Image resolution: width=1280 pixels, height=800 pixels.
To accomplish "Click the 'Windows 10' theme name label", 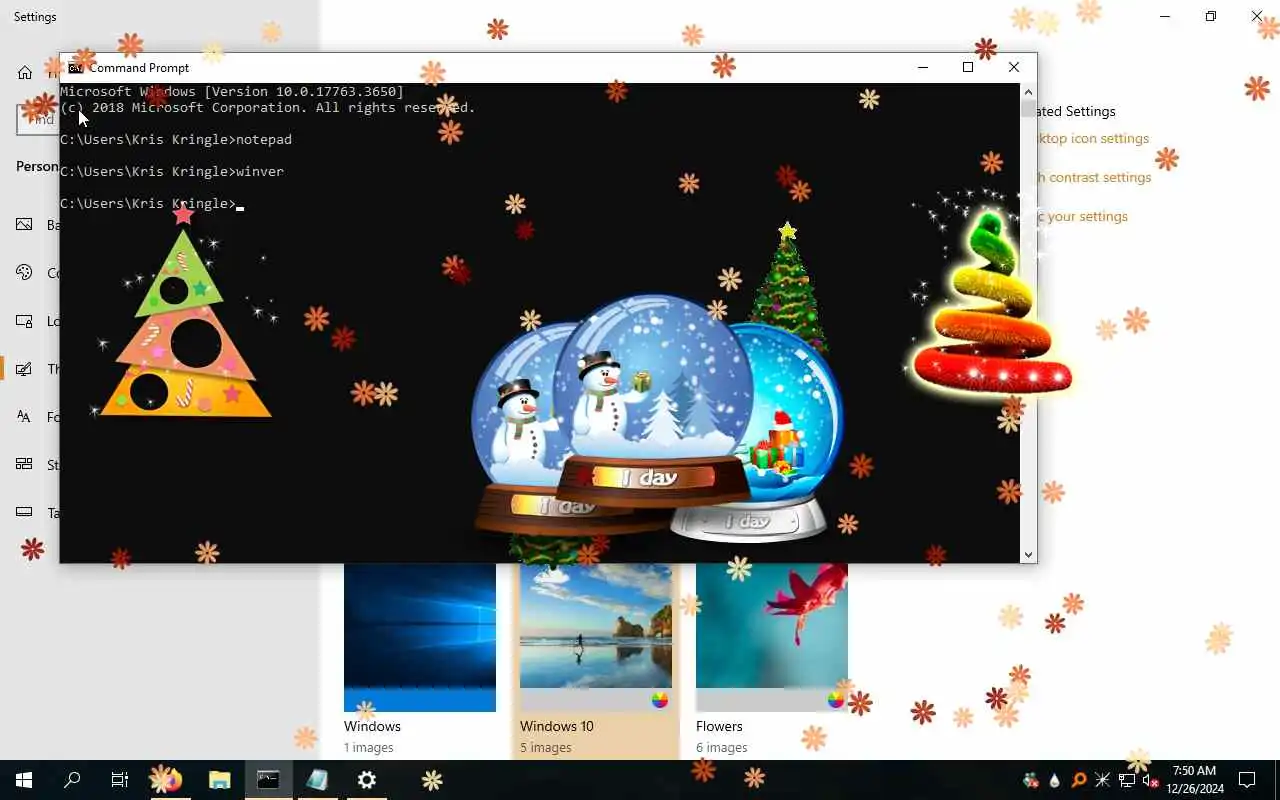I will pyautogui.click(x=557, y=726).
